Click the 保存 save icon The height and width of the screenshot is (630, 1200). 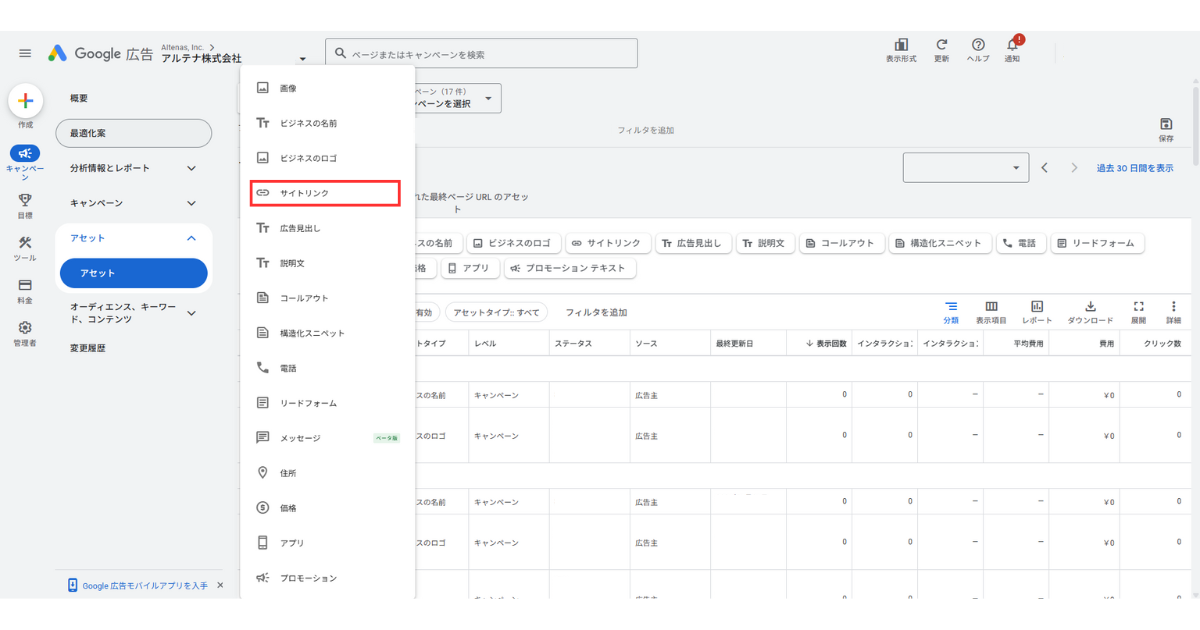pyautogui.click(x=1166, y=124)
